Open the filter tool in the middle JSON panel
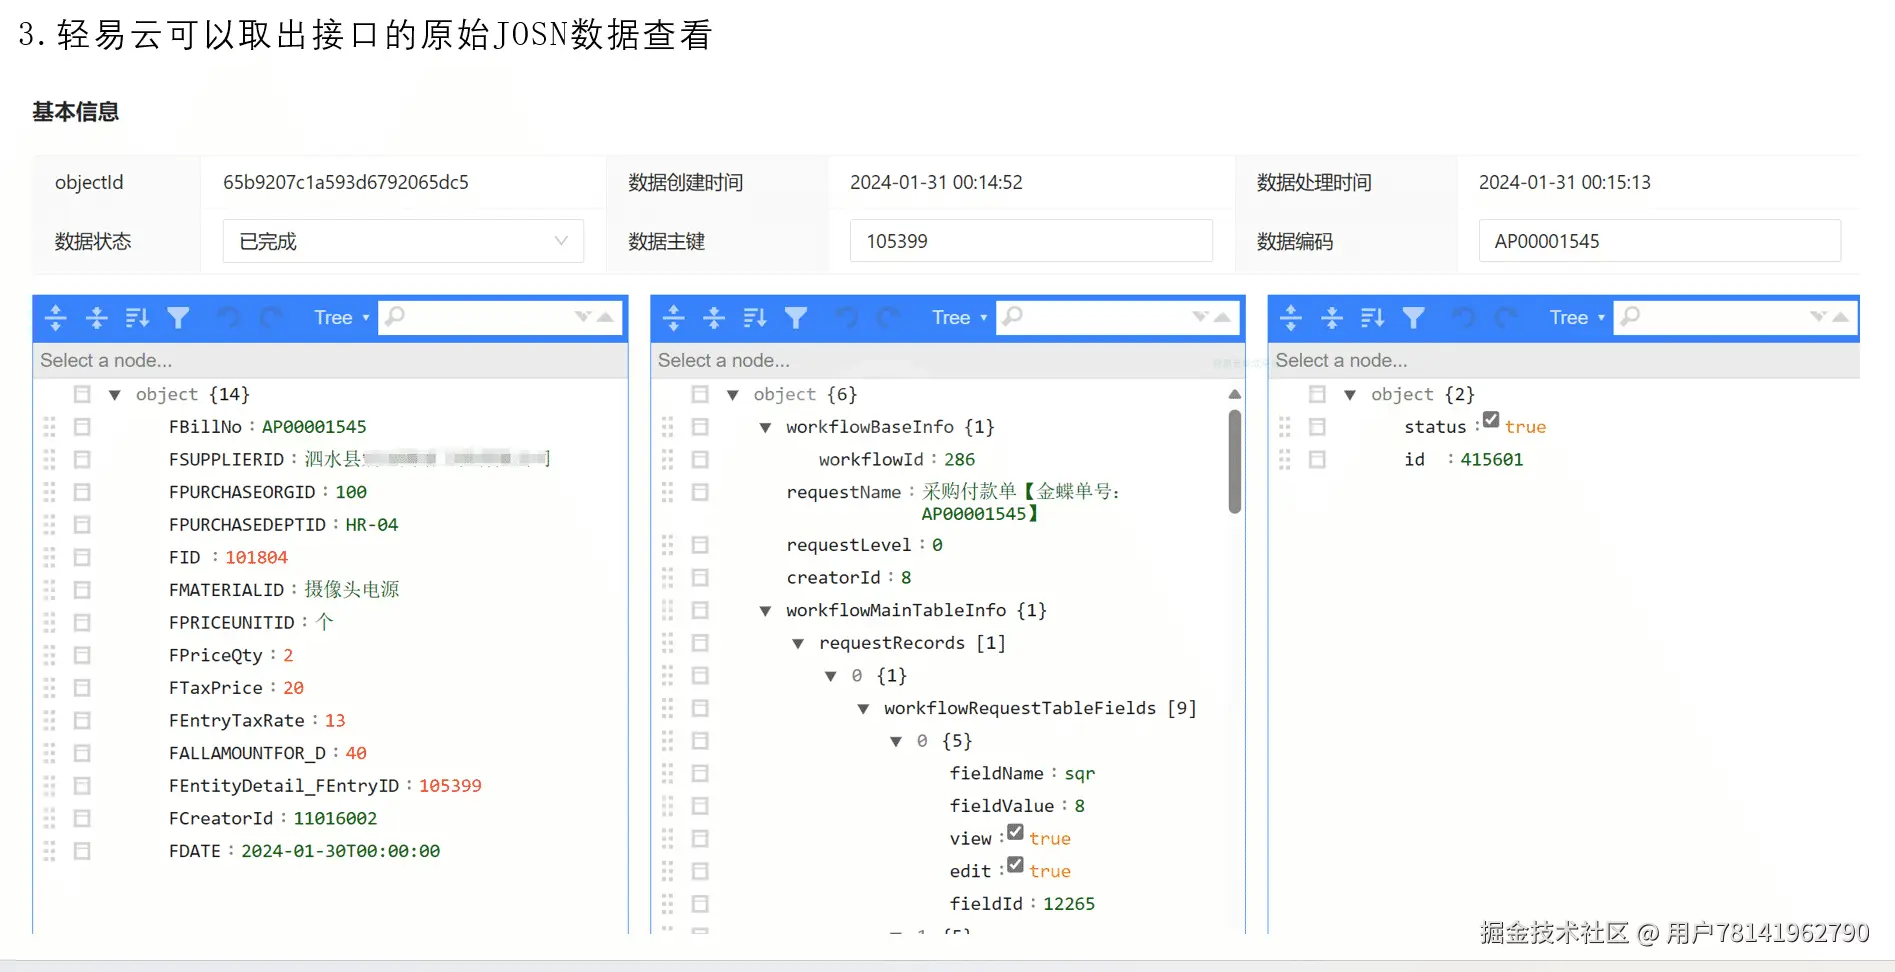 click(796, 318)
